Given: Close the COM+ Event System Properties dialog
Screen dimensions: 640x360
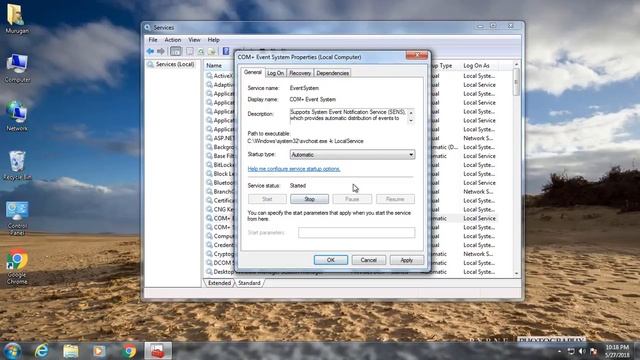Looking at the screenshot, I should [x=417, y=55].
